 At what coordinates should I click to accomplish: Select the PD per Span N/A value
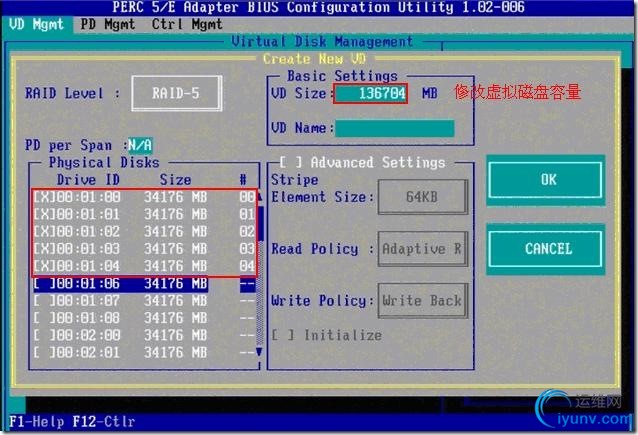pyautogui.click(x=140, y=145)
